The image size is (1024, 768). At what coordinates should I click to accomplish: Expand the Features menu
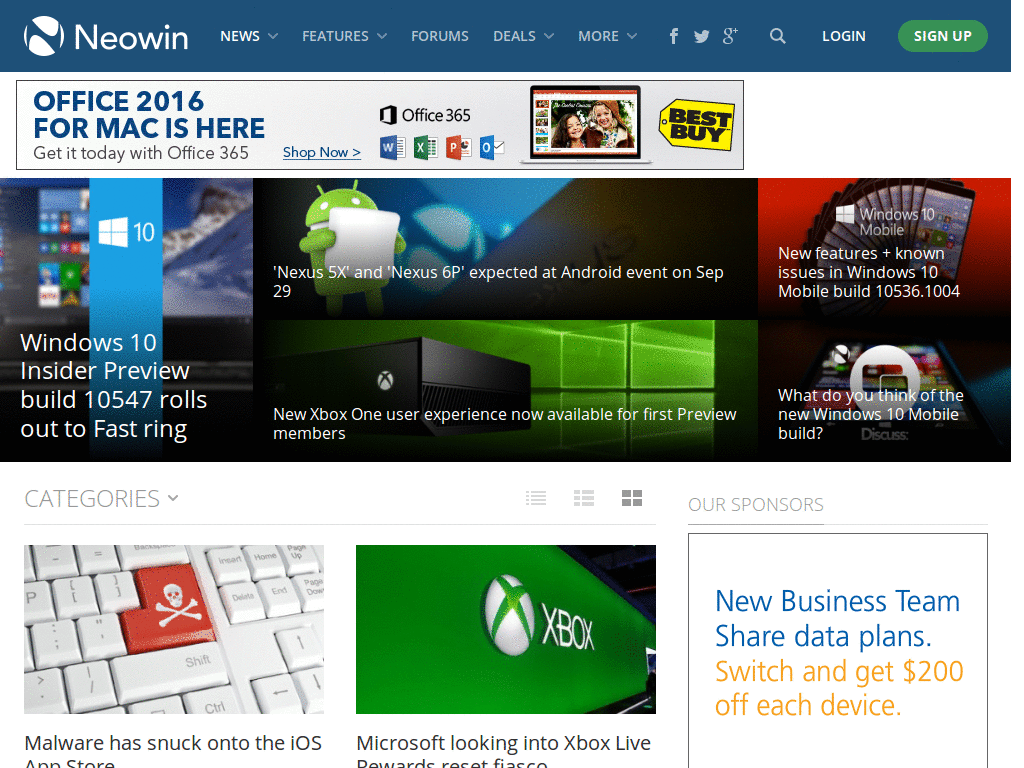(344, 36)
